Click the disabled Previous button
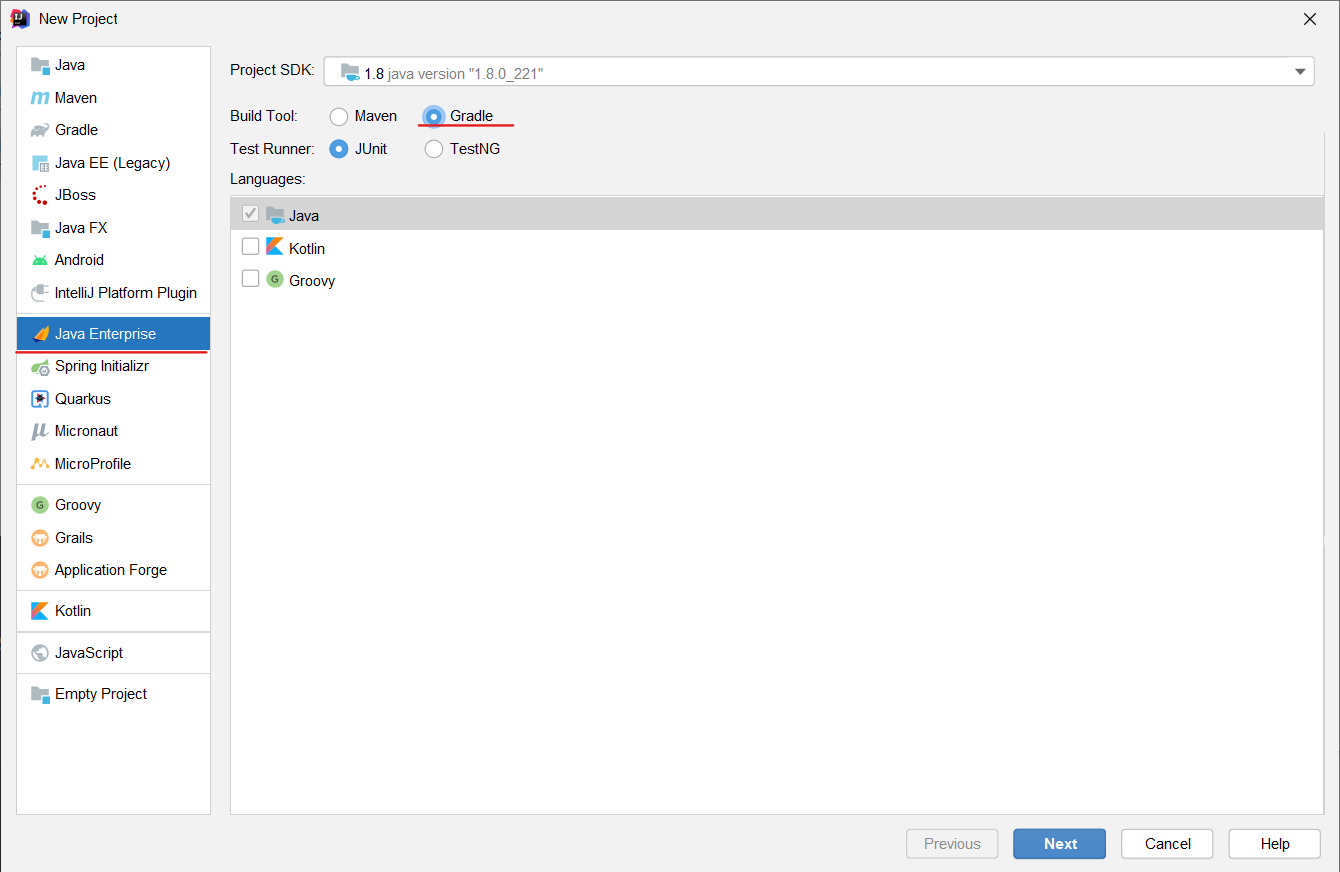This screenshot has width=1340, height=872. pyautogui.click(x=952, y=844)
